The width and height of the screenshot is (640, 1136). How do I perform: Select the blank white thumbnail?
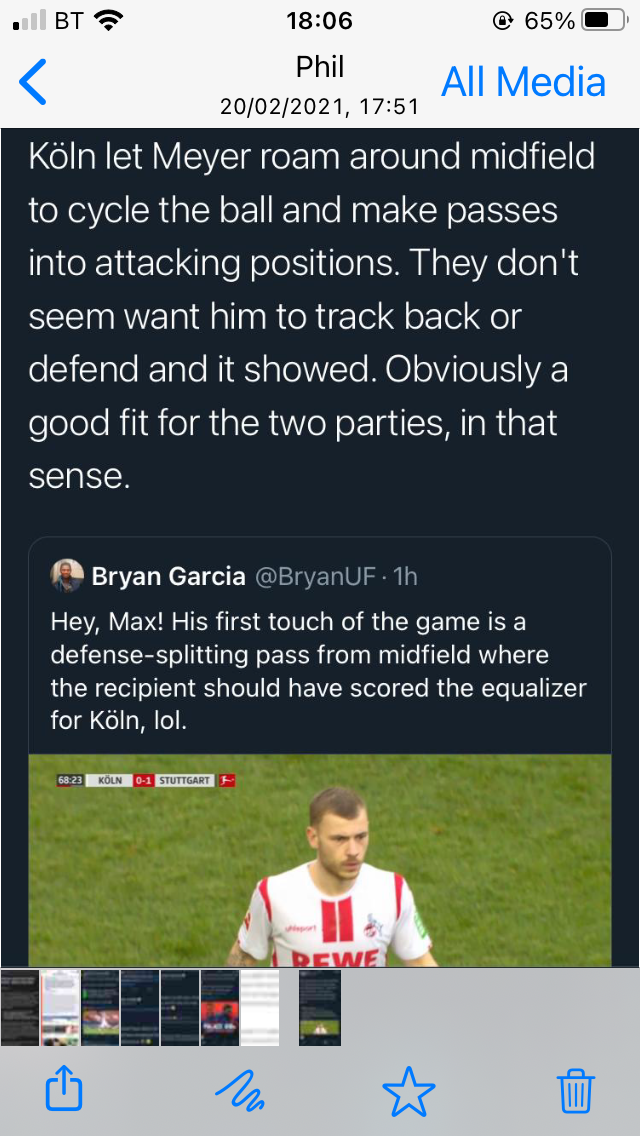click(x=260, y=1007)
